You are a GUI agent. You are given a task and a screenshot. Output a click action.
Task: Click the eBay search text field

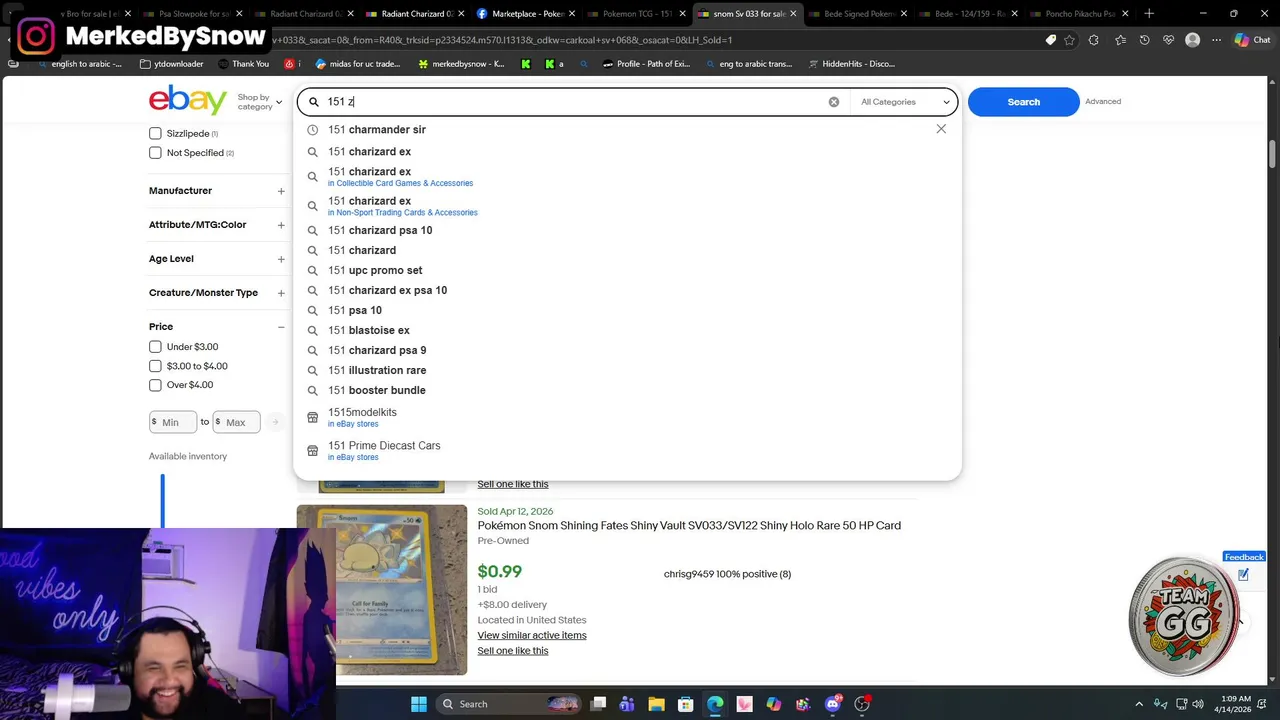coord(575,102)
